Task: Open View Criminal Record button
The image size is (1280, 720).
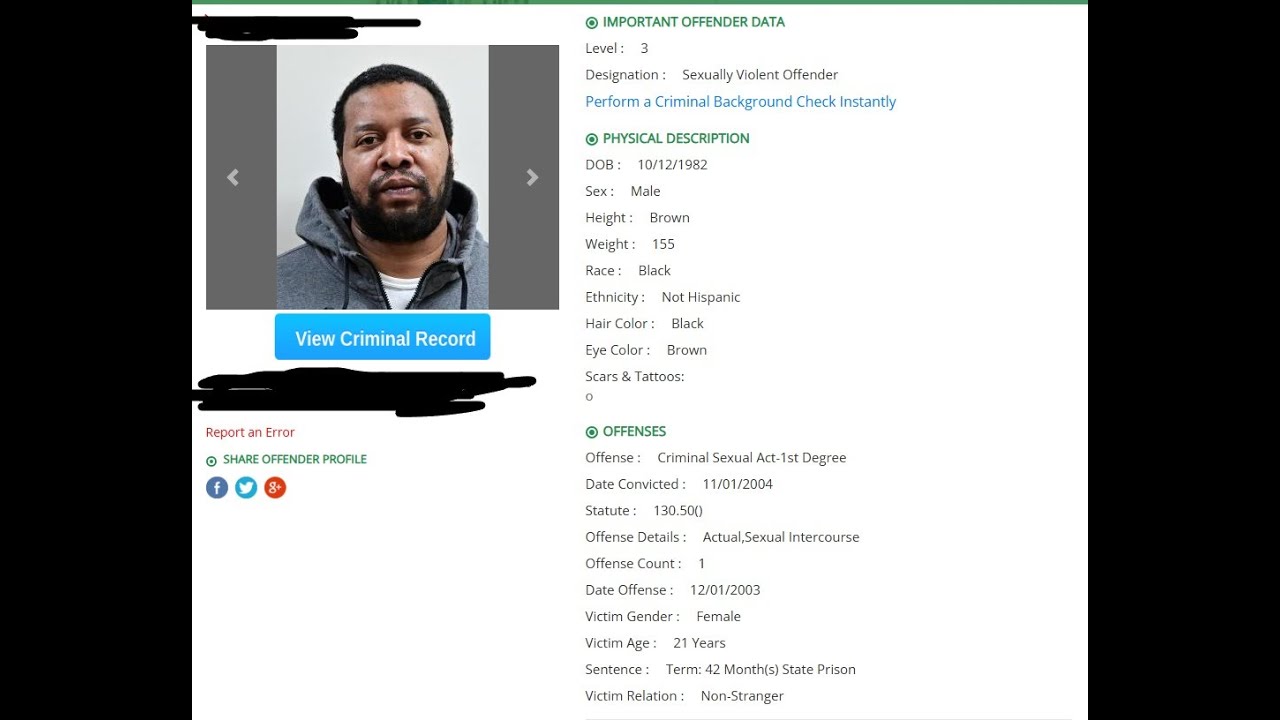Action: (383, 337)
